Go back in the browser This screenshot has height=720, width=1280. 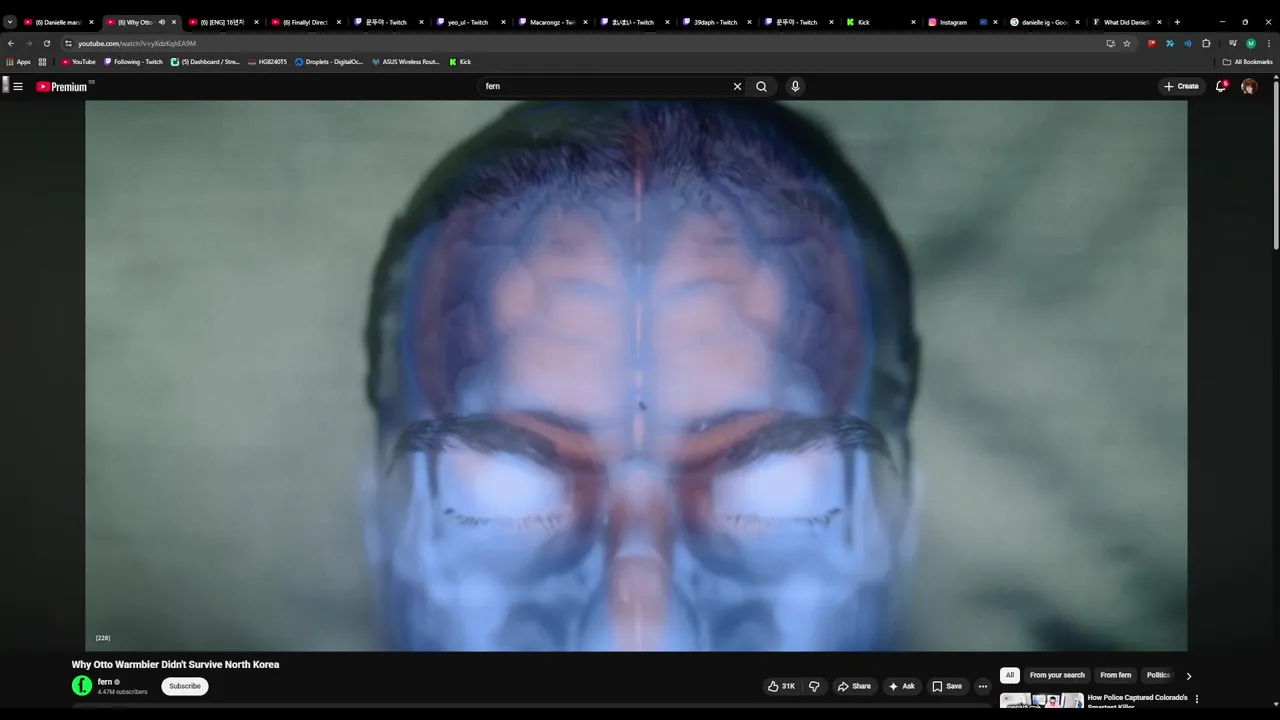(x=11, y=43)
